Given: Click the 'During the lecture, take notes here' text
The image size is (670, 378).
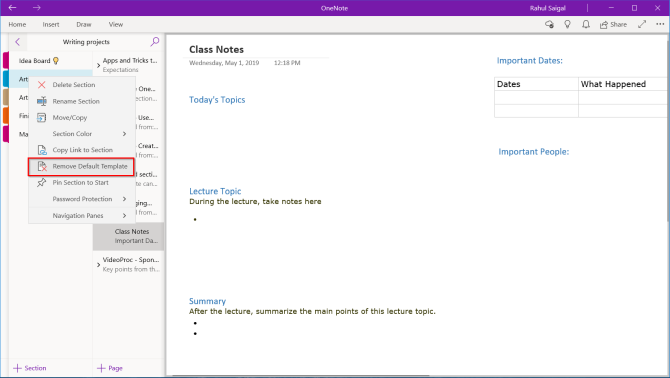Looking at the screenshot, I should (x=255, y=201).
